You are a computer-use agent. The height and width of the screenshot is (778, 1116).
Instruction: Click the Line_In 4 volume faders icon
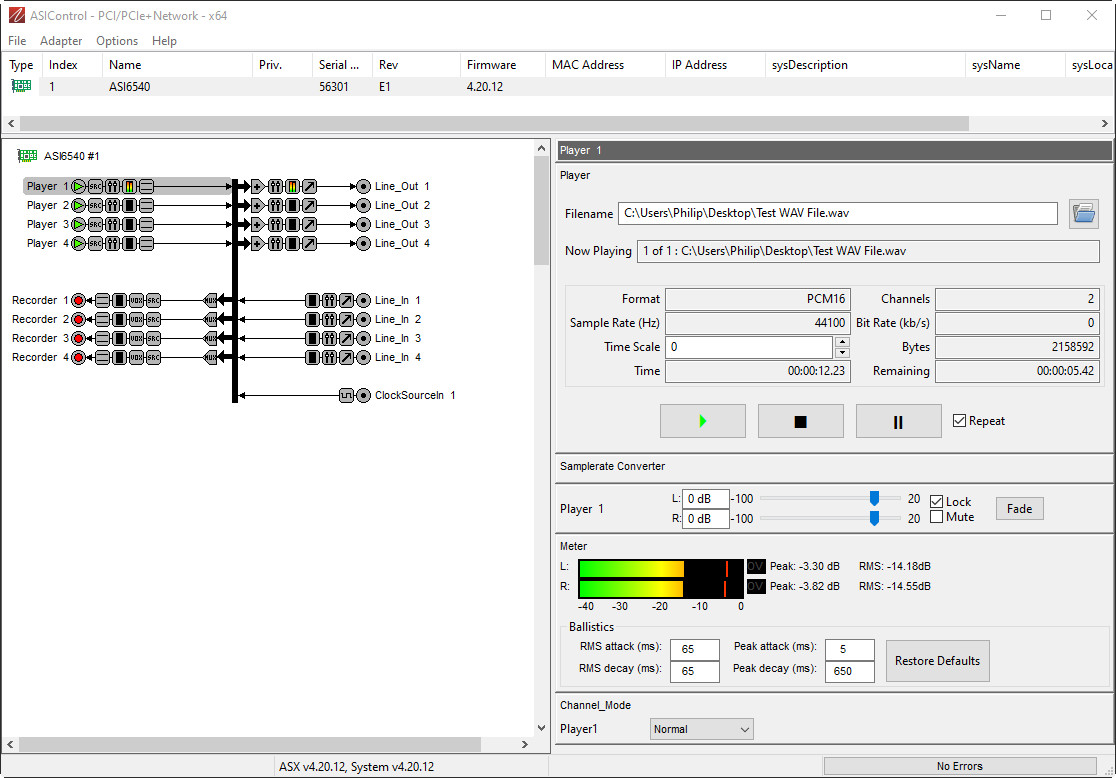(x=329, y=357)
